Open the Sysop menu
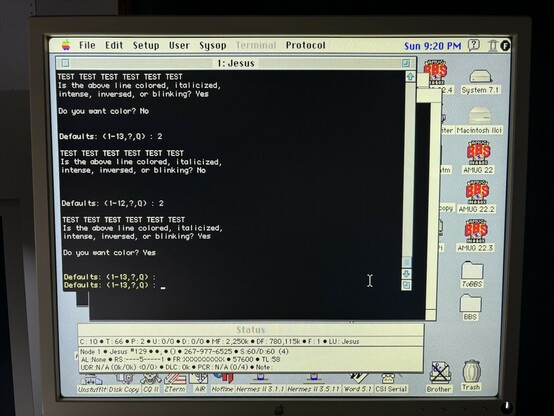Viewport: 554px width, 416px height. pos(213,46)
